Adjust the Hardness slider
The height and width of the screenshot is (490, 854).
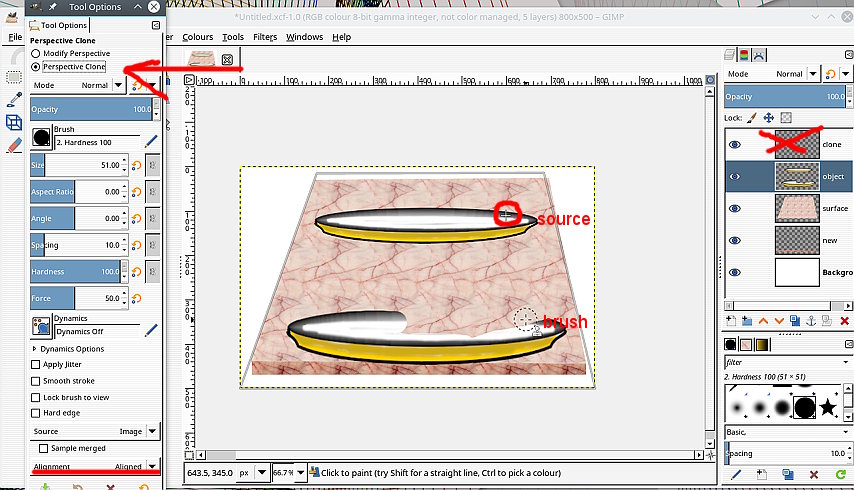[76, 272]
